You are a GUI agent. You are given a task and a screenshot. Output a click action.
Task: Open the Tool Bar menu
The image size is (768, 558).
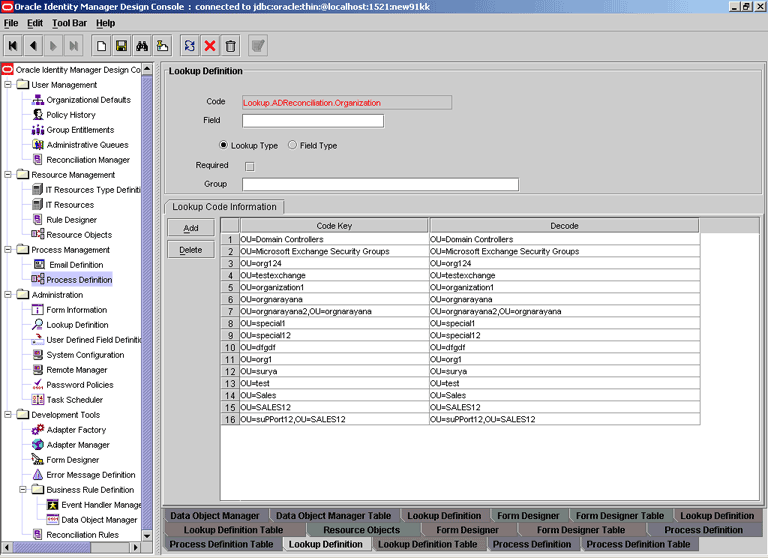point(69,23)
